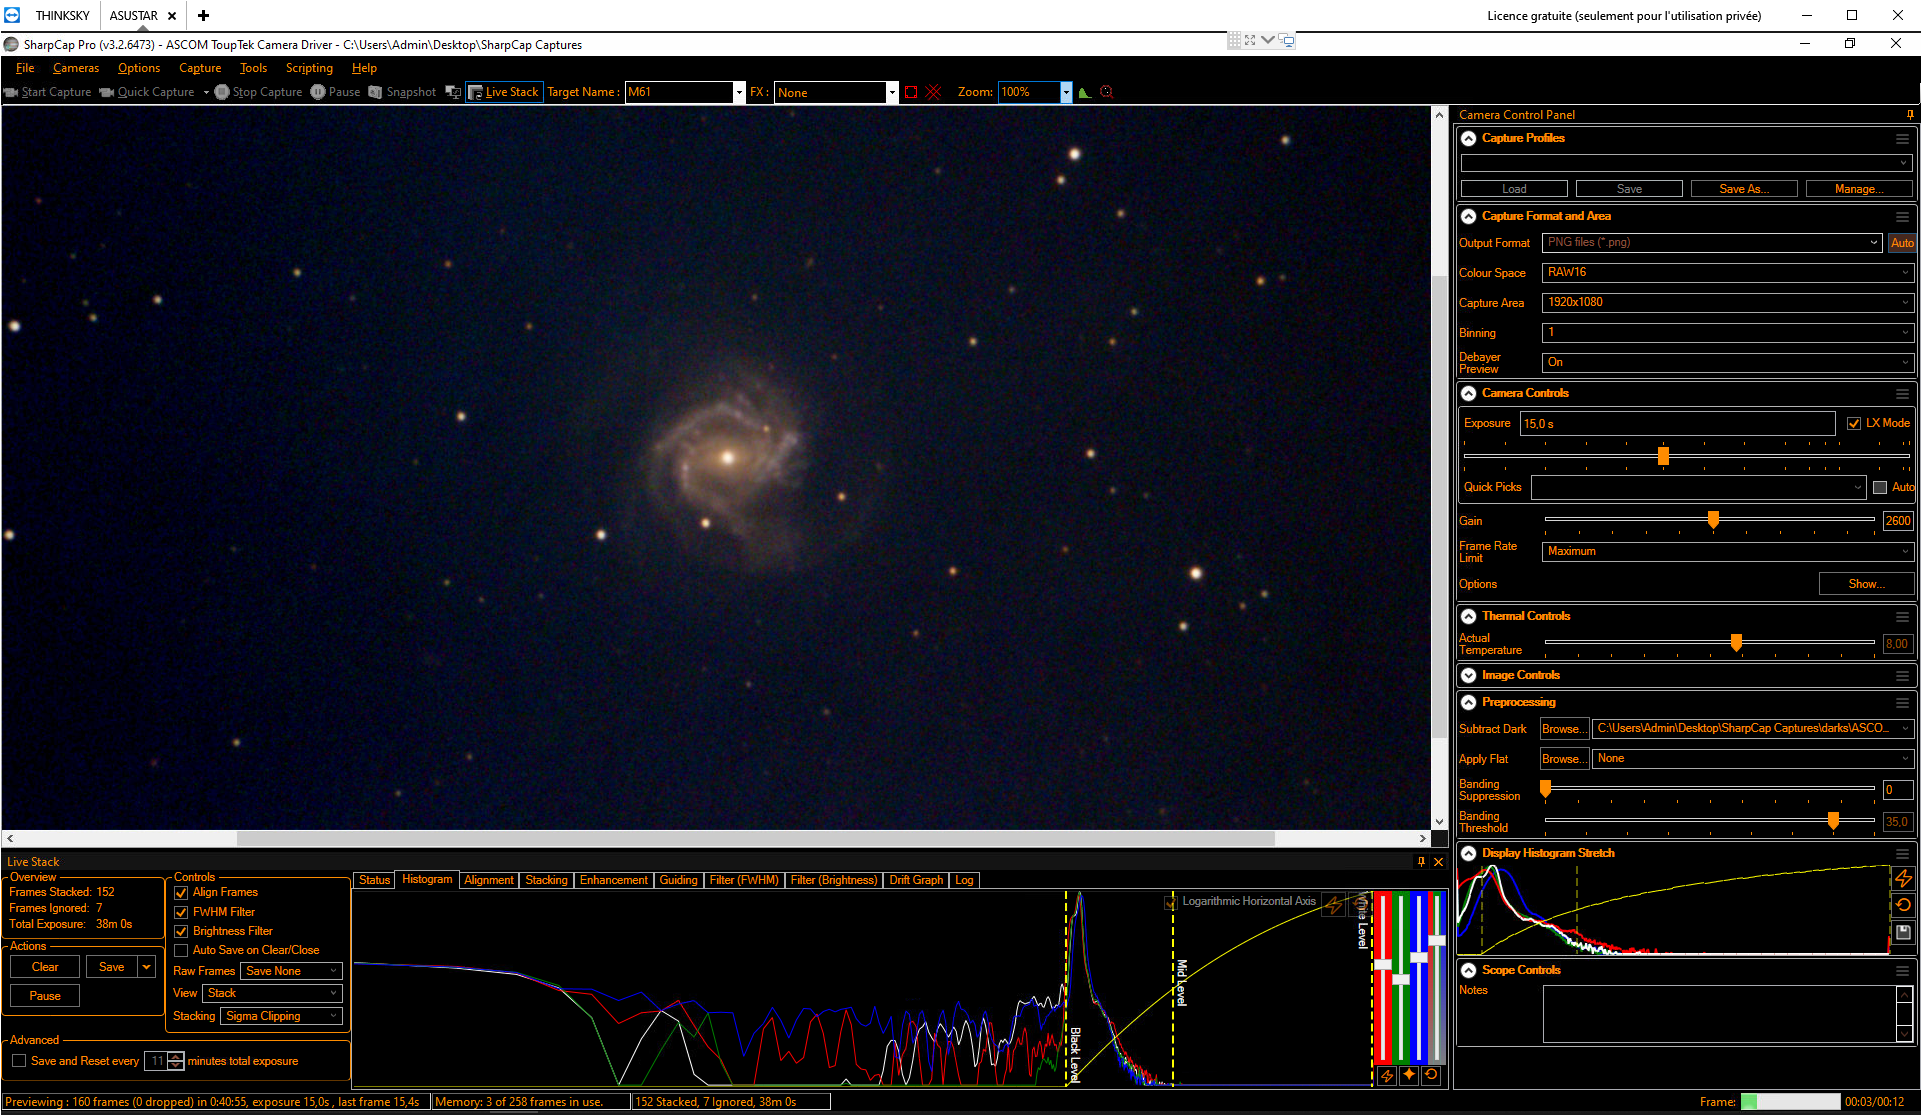Click the red focus target icon in toolbar
Image resolution: width=1922 pixels, height=1116 pixels.
point(1107,92)
